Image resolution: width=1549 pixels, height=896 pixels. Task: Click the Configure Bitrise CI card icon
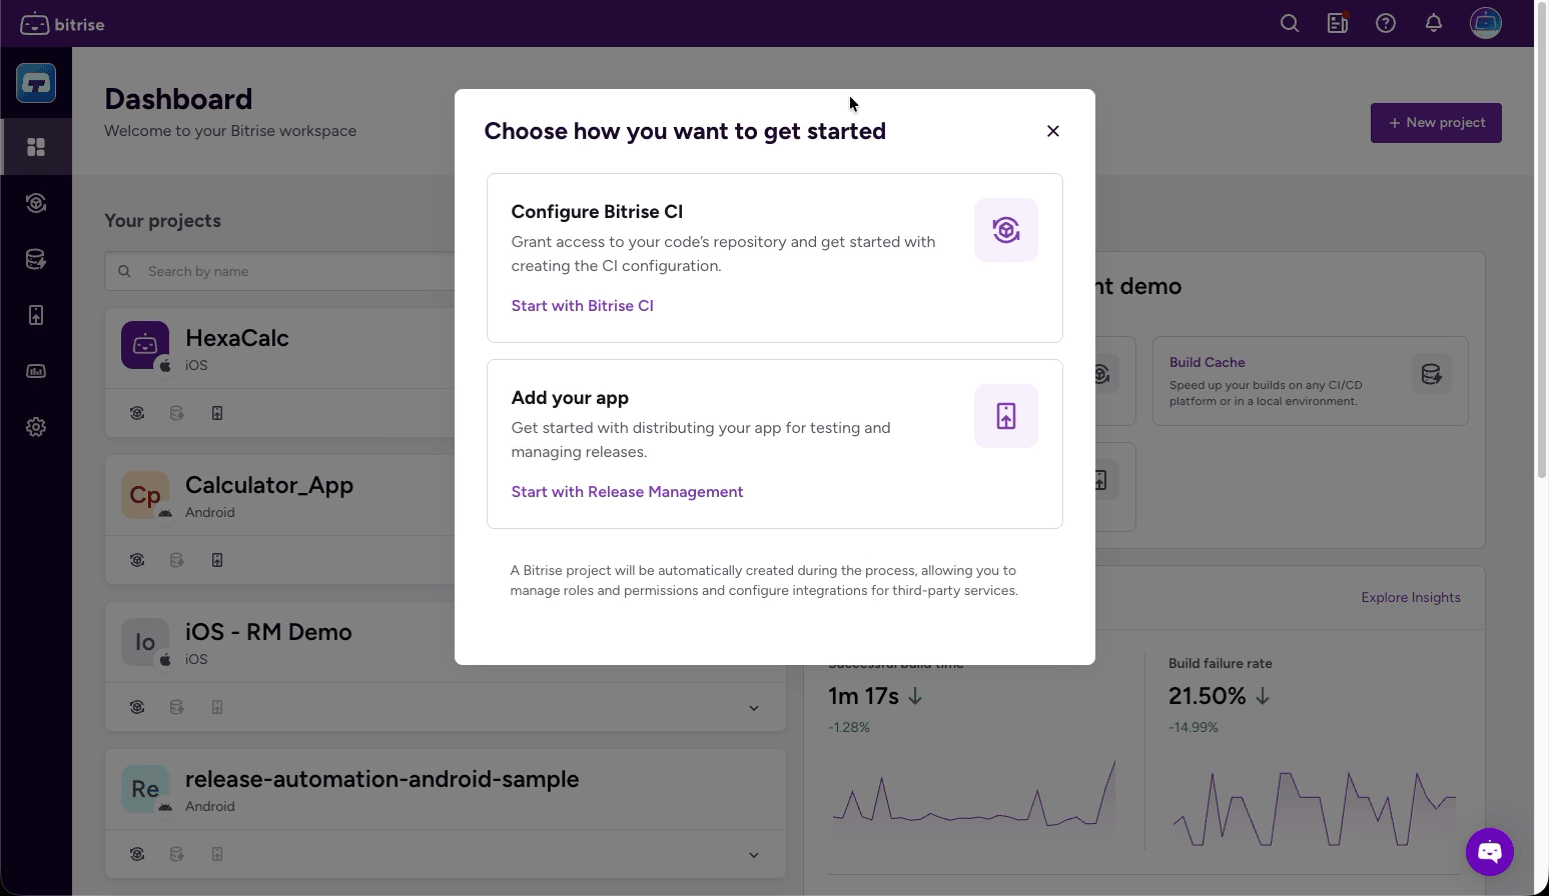click(x=1006, y=230)
